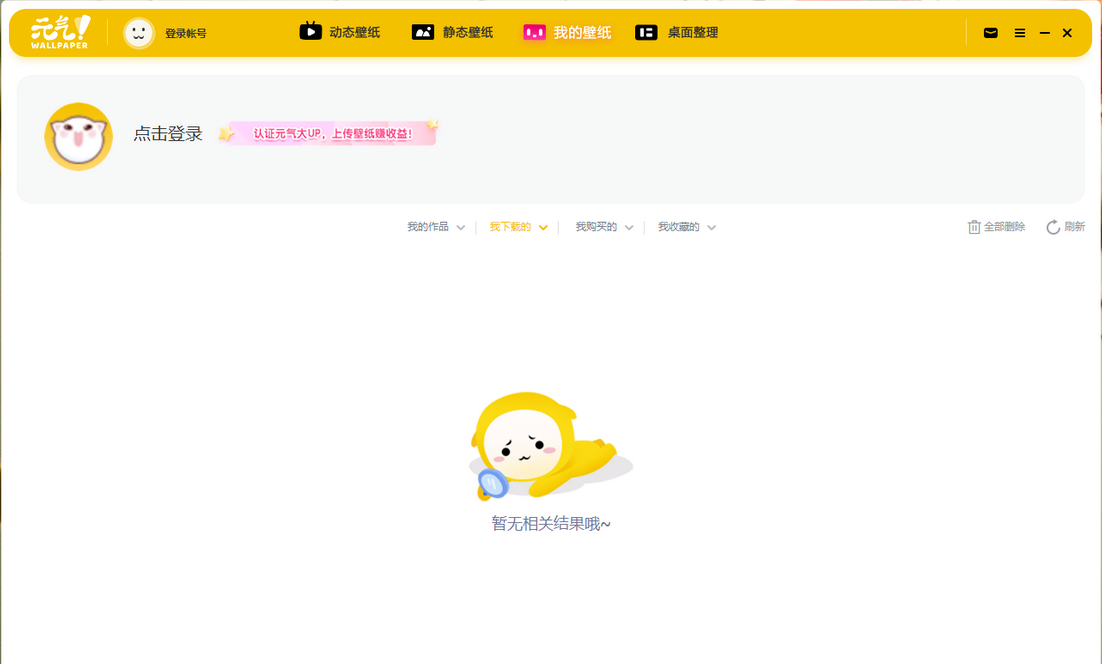Select the 我收藏的 filter
Image resolution: width=1102 pixels, height=664 pixels.
point(678,227)
